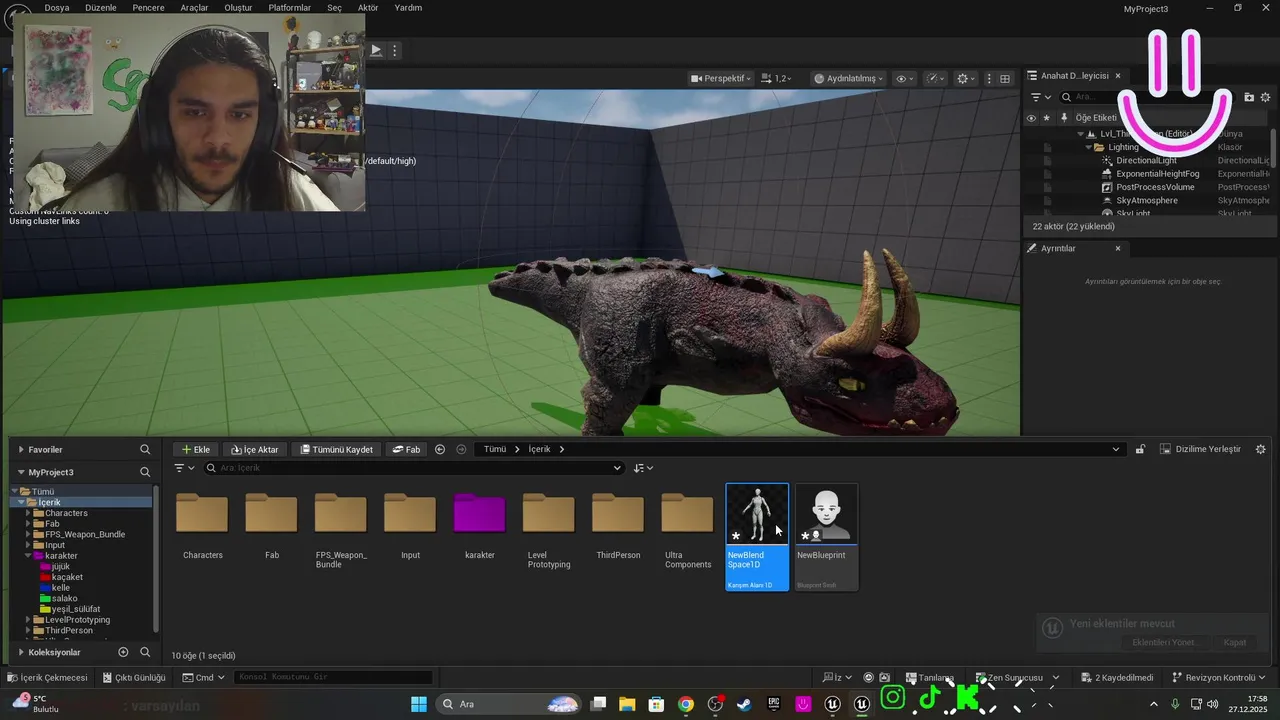Open the Revizyon Kontrolü dropdown
Viewport: 1280px width, 720px height.
pos(1219,678)
